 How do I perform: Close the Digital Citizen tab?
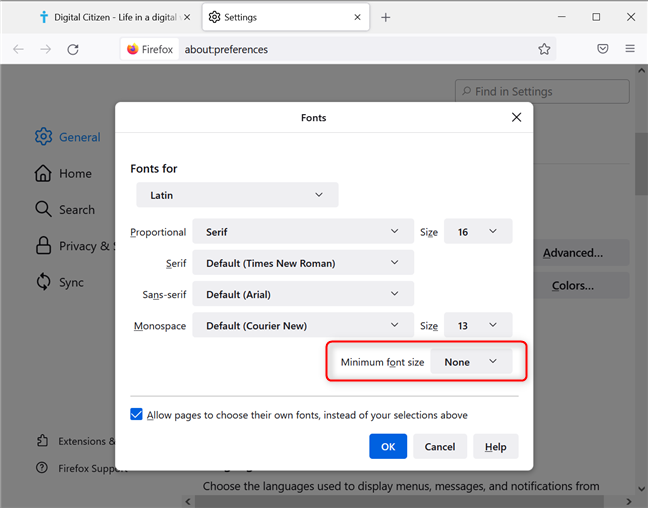pos(187,17)
